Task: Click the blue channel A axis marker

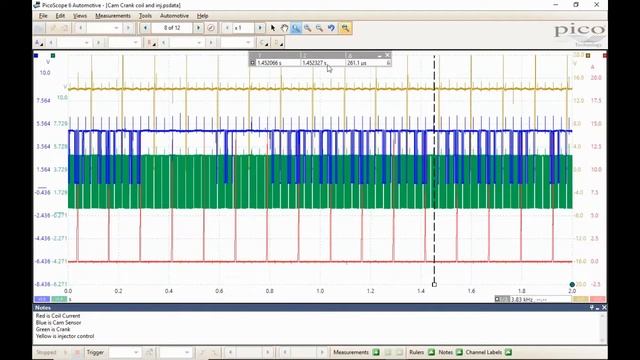Action: 36,56
